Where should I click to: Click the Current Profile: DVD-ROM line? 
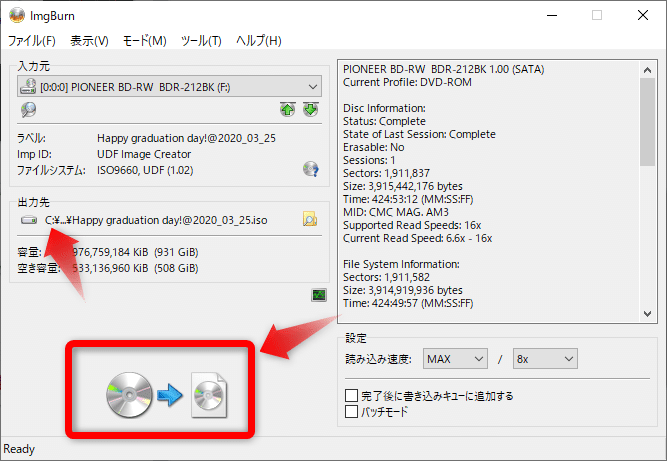pos(407,82)
